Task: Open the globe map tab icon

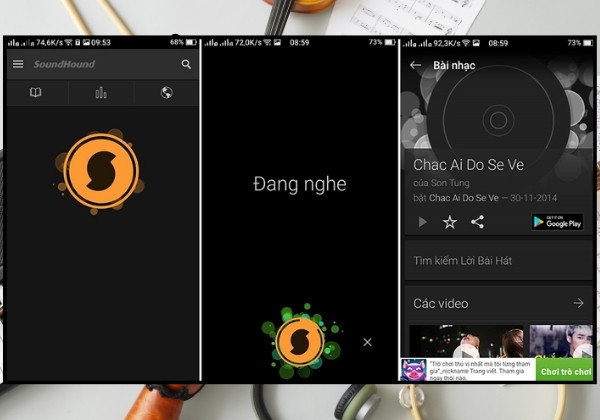Action: (166, 93)
